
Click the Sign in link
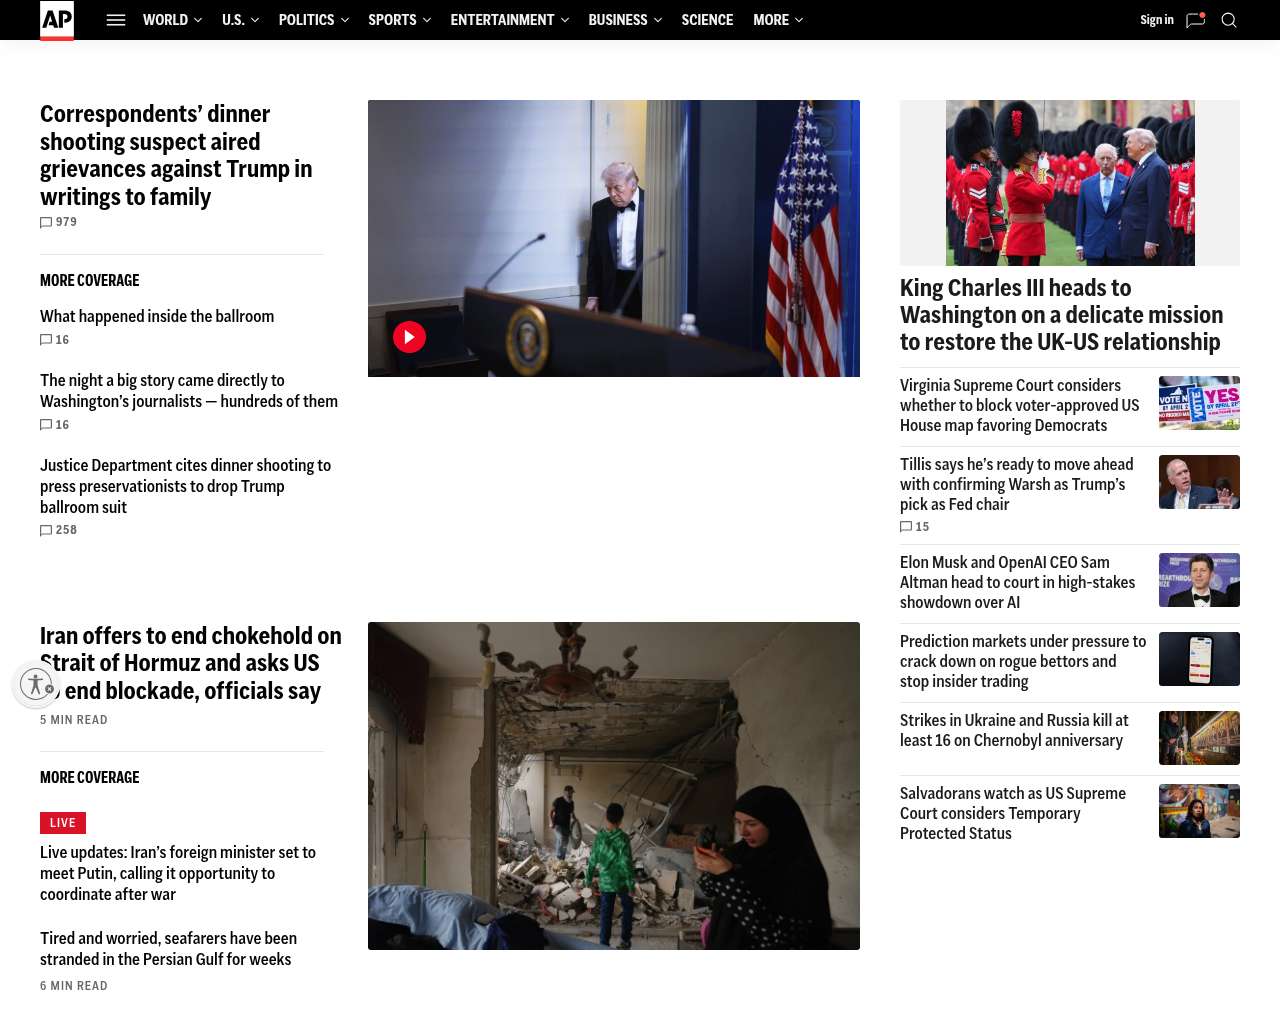[1157, 20]
